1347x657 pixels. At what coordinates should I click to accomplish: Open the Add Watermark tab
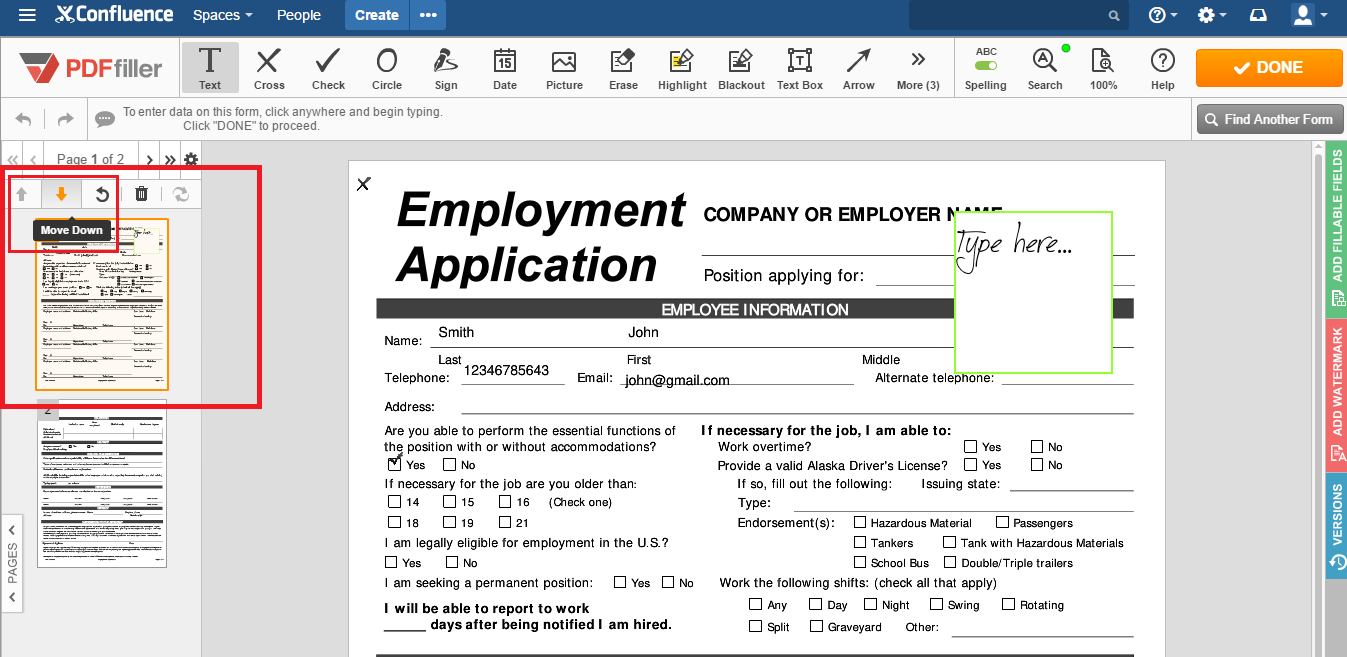(1337, 395)
